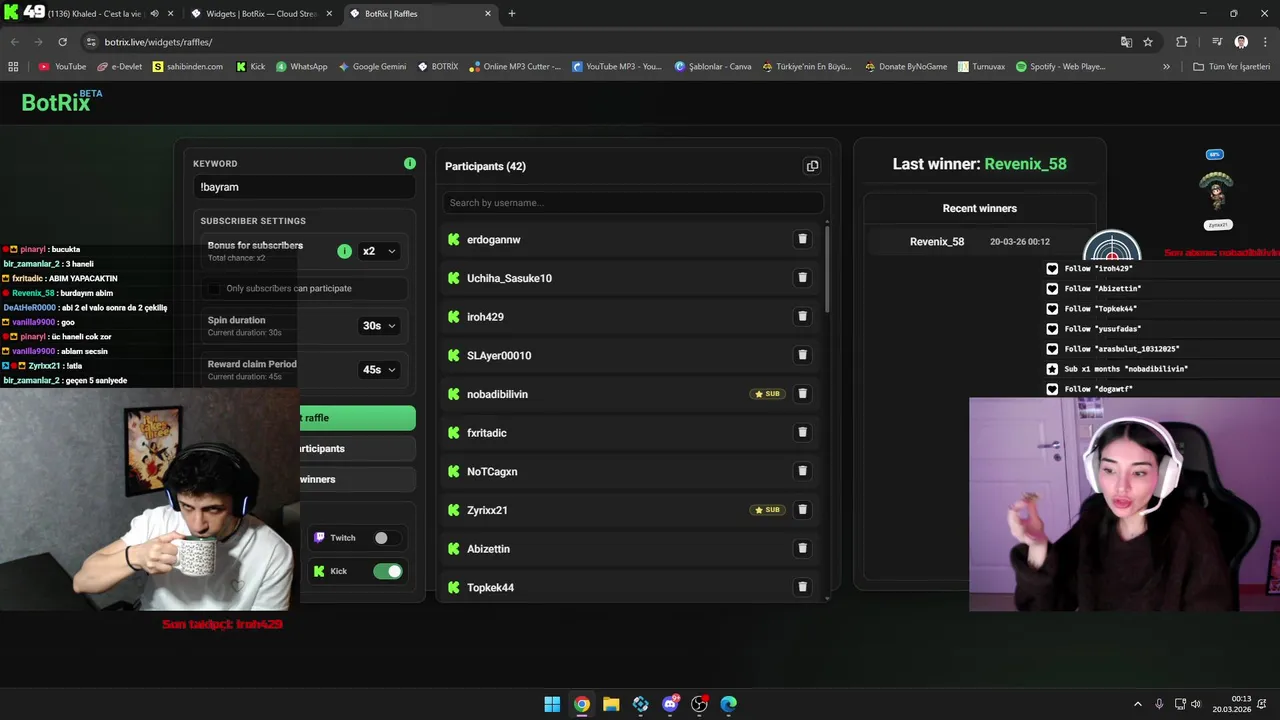
Task: Click SUB badge on nobadibilivin
Action: pos(767,394)
